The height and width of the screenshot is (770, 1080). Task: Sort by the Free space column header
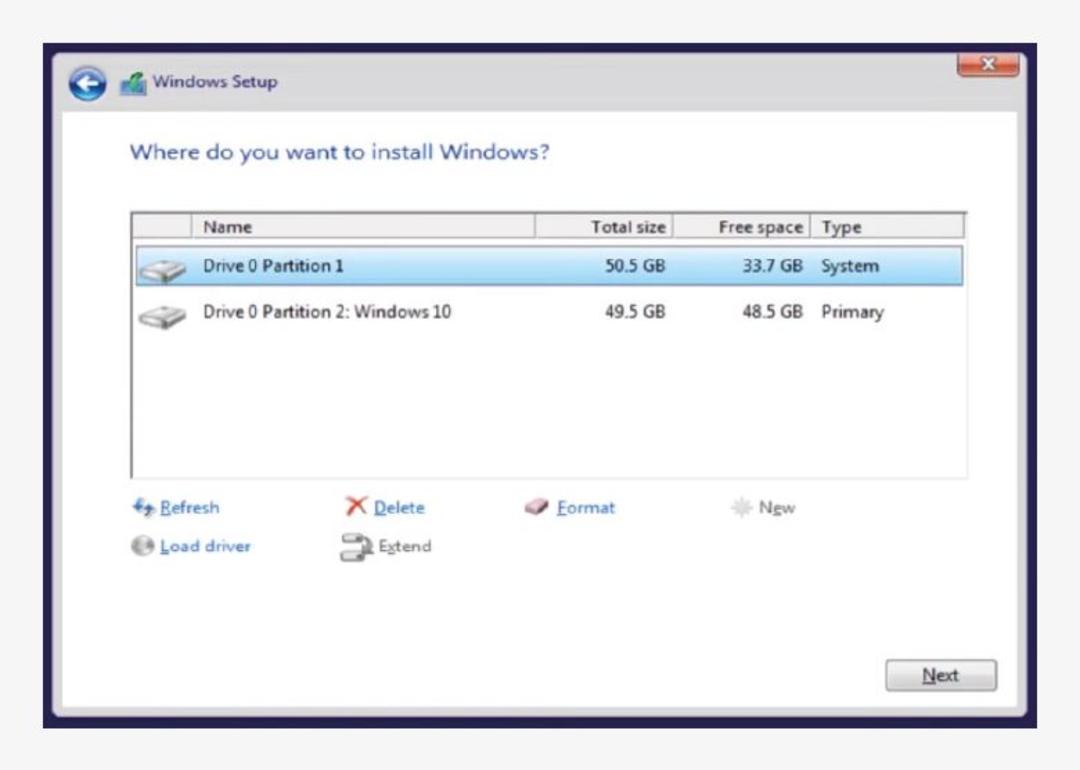coord(742,227)
